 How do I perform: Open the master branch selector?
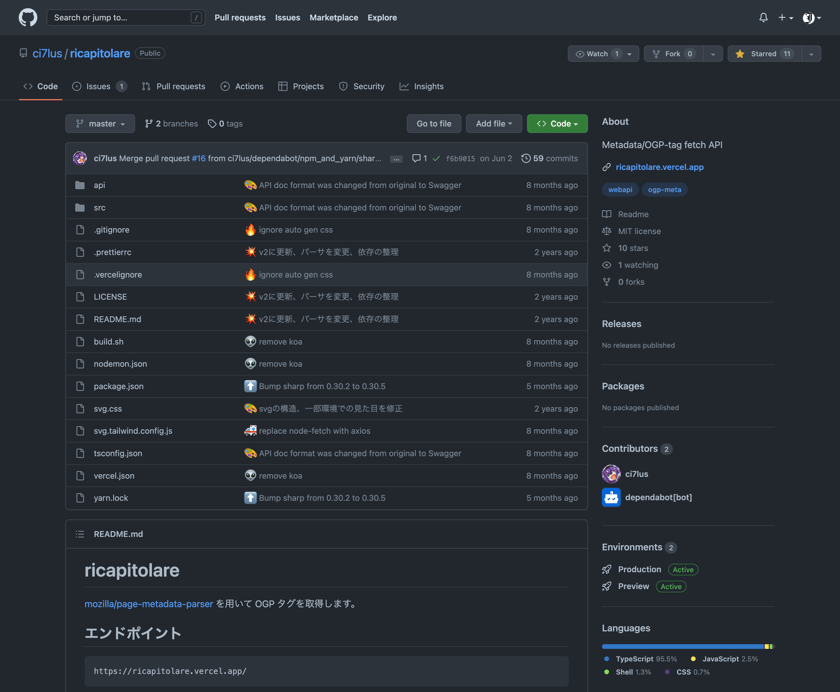[100, 124]
